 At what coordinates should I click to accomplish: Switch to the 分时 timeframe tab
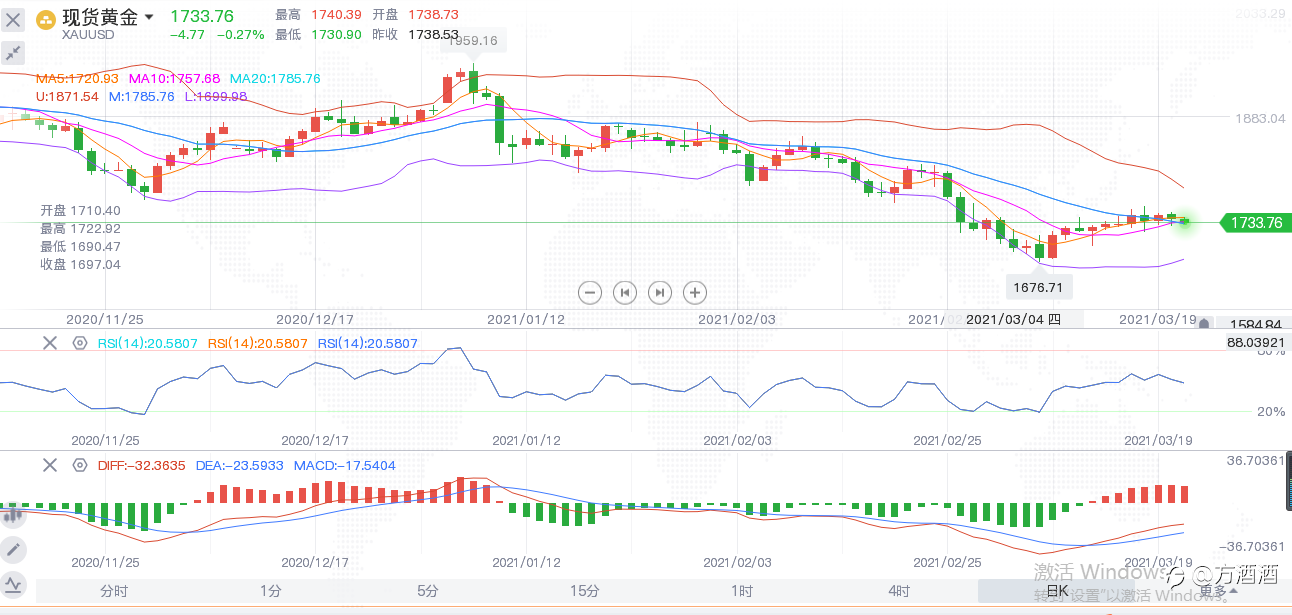pos(114,591)
